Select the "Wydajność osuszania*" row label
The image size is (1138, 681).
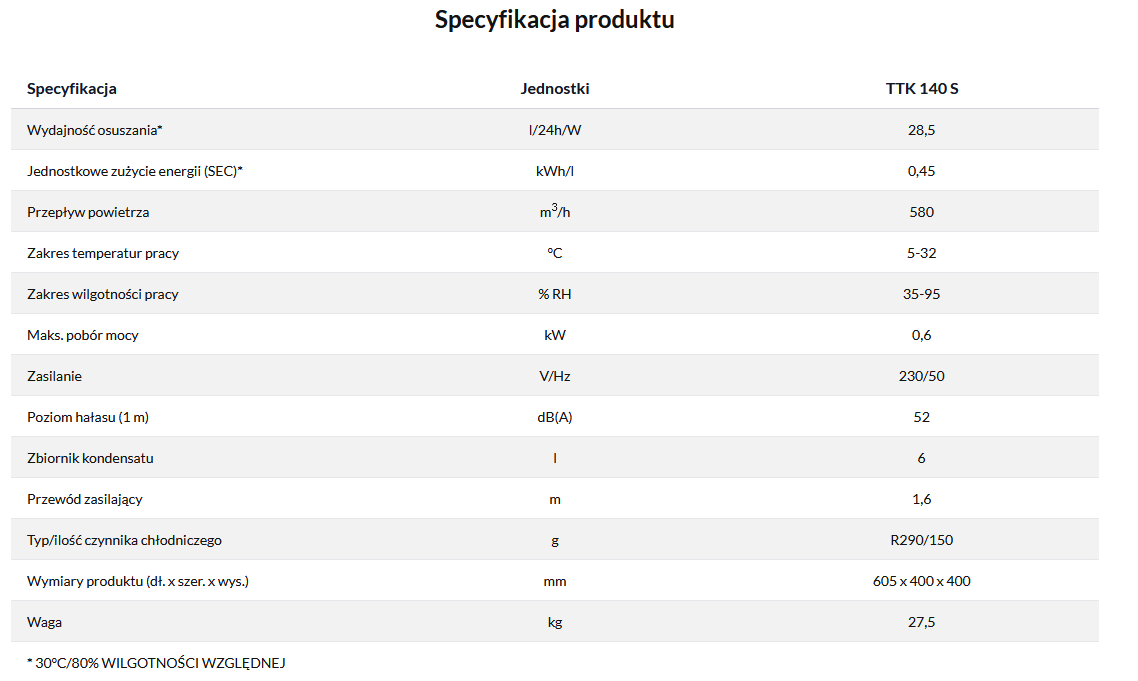(95, 130)
